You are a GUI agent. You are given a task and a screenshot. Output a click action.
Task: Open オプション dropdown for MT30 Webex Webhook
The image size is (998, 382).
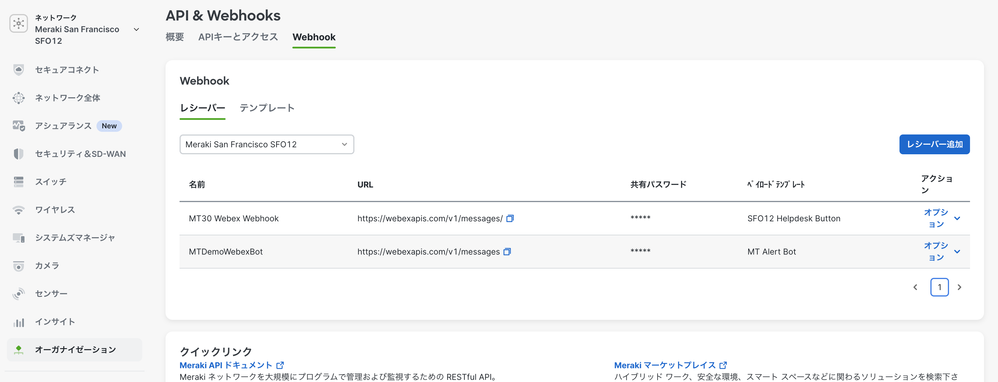[x=942, y=218]
